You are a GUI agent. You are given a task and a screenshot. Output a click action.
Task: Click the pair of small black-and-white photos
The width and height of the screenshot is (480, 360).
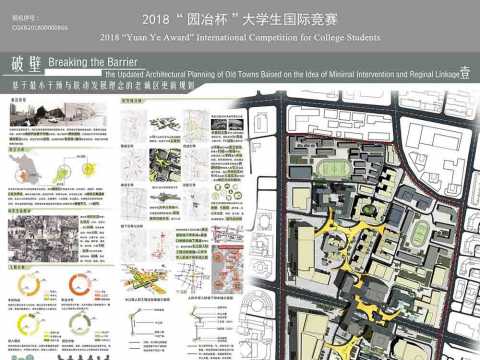pyautogui.click(x=227, y=124)
